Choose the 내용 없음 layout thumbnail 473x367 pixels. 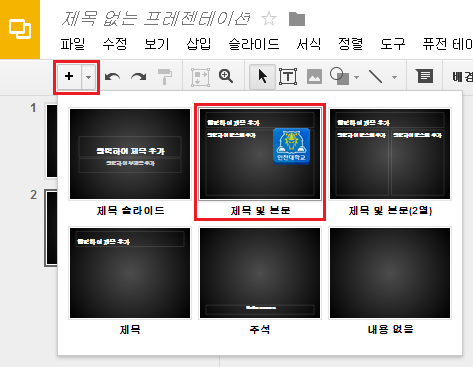390,273
